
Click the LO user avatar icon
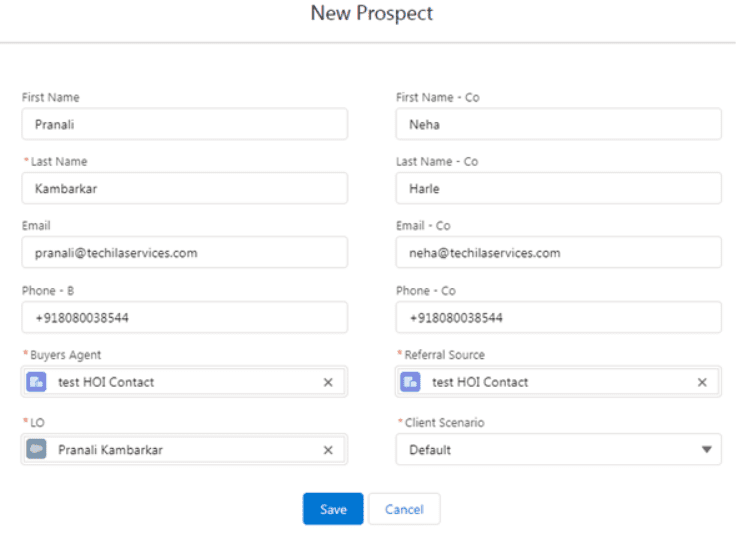pos(36,450)
